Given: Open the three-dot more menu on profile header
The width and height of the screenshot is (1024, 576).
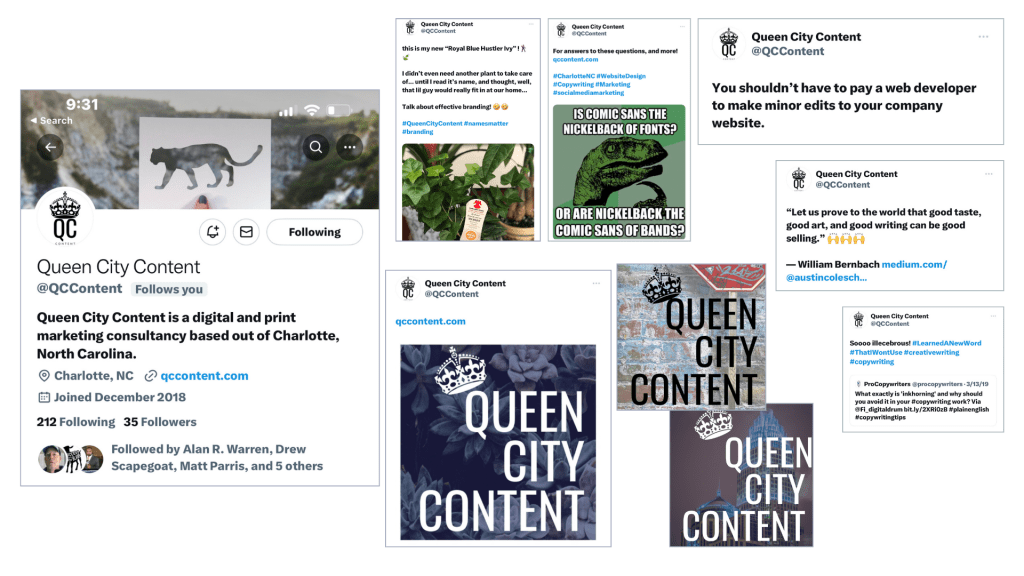Looking at the screenshot, I should coord(349,147).
